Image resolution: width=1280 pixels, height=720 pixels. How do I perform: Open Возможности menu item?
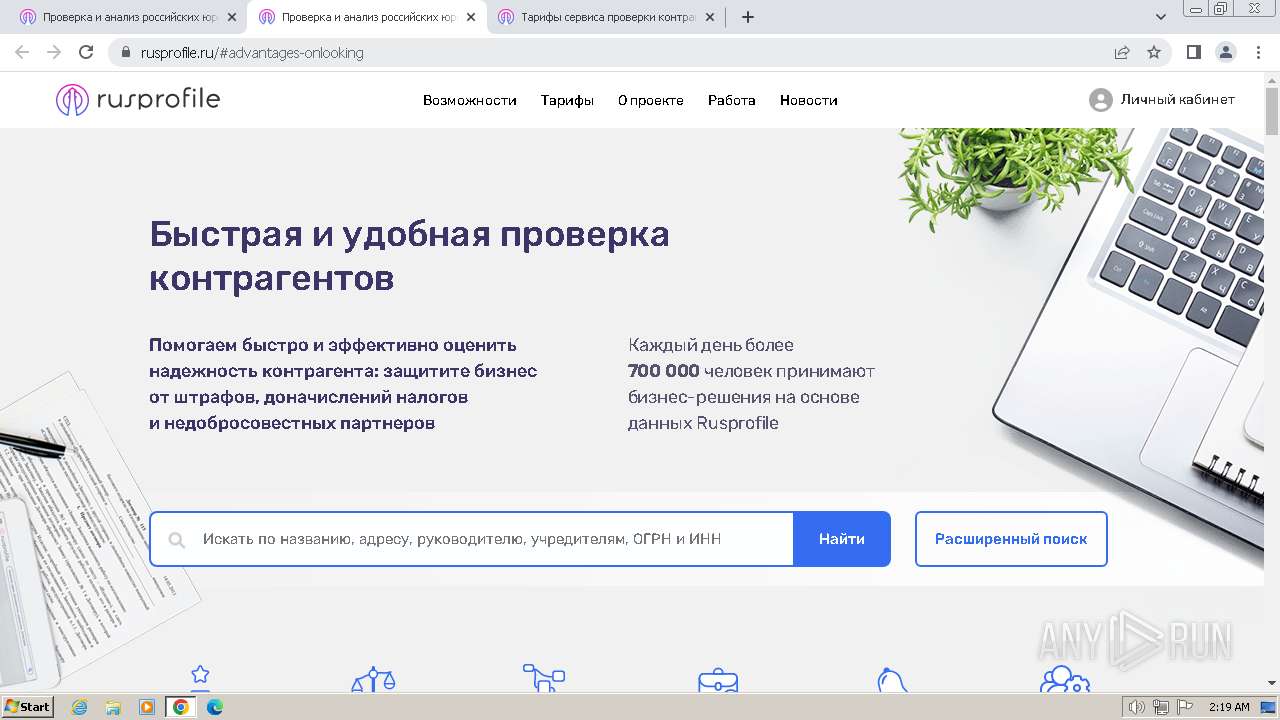470,100
